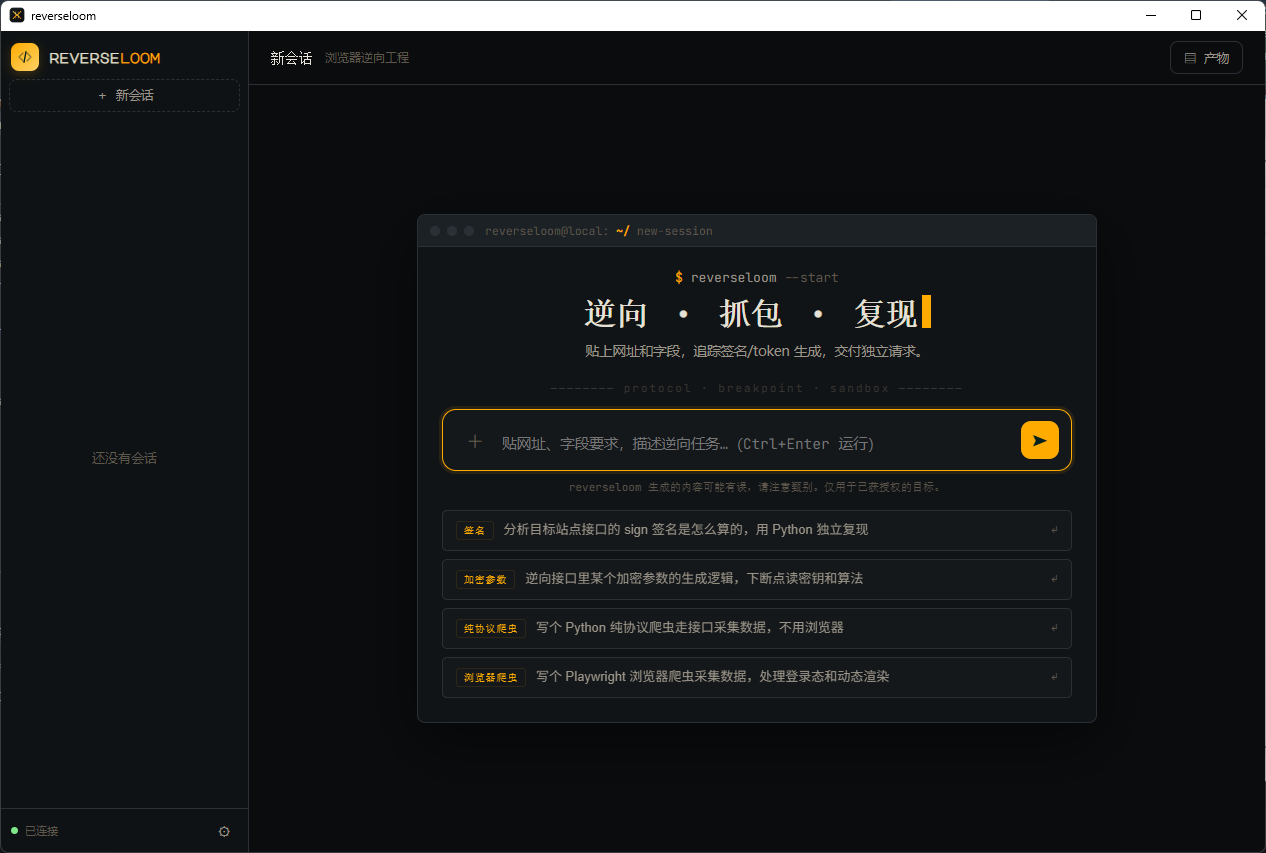Click the enter arrow icon on 浏览器爬虫 row
This screenshot has width=1266, height=853.
[x=1054, y=677]
